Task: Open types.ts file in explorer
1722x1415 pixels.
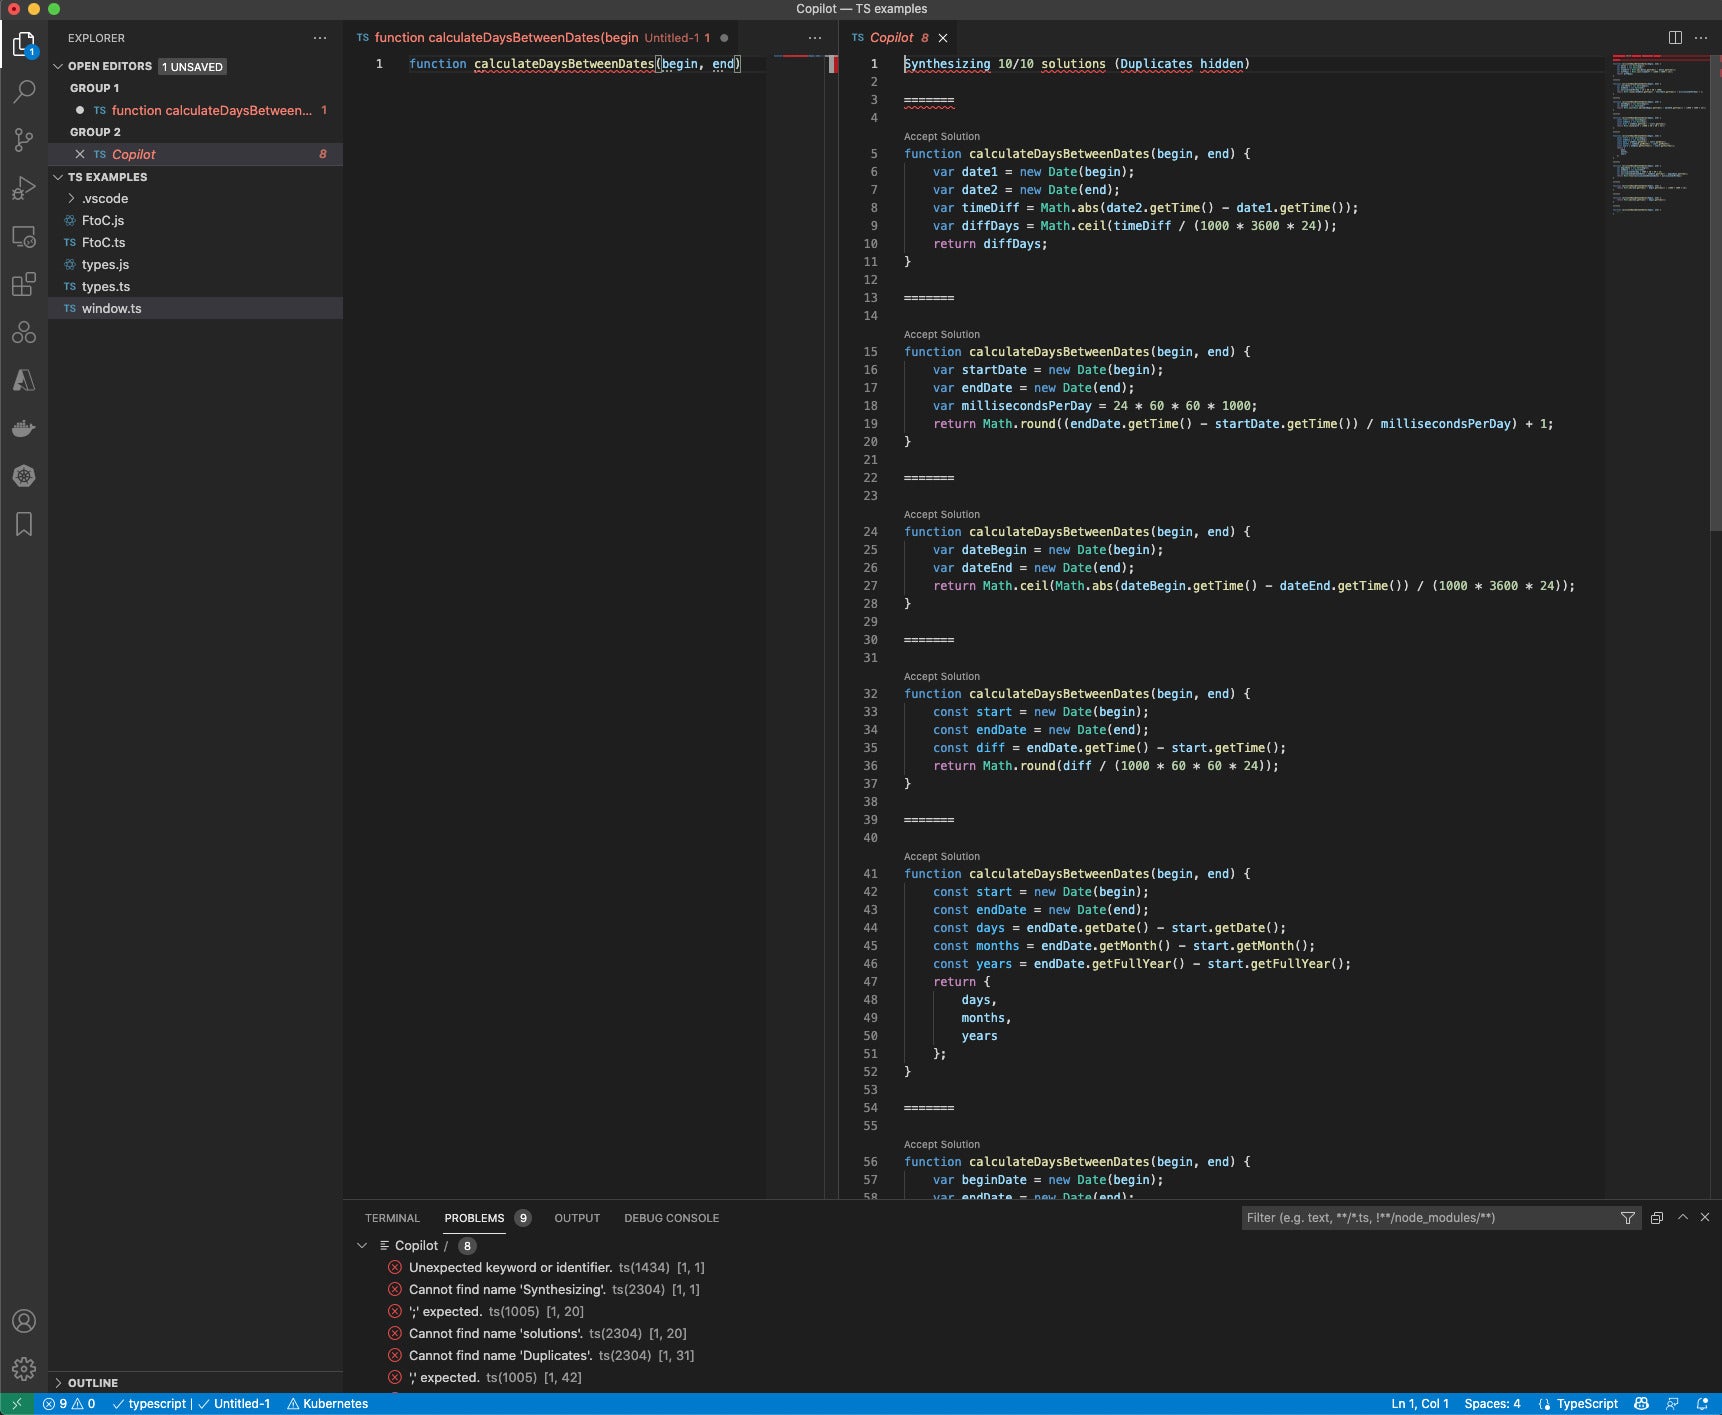Action: [195, 286]
